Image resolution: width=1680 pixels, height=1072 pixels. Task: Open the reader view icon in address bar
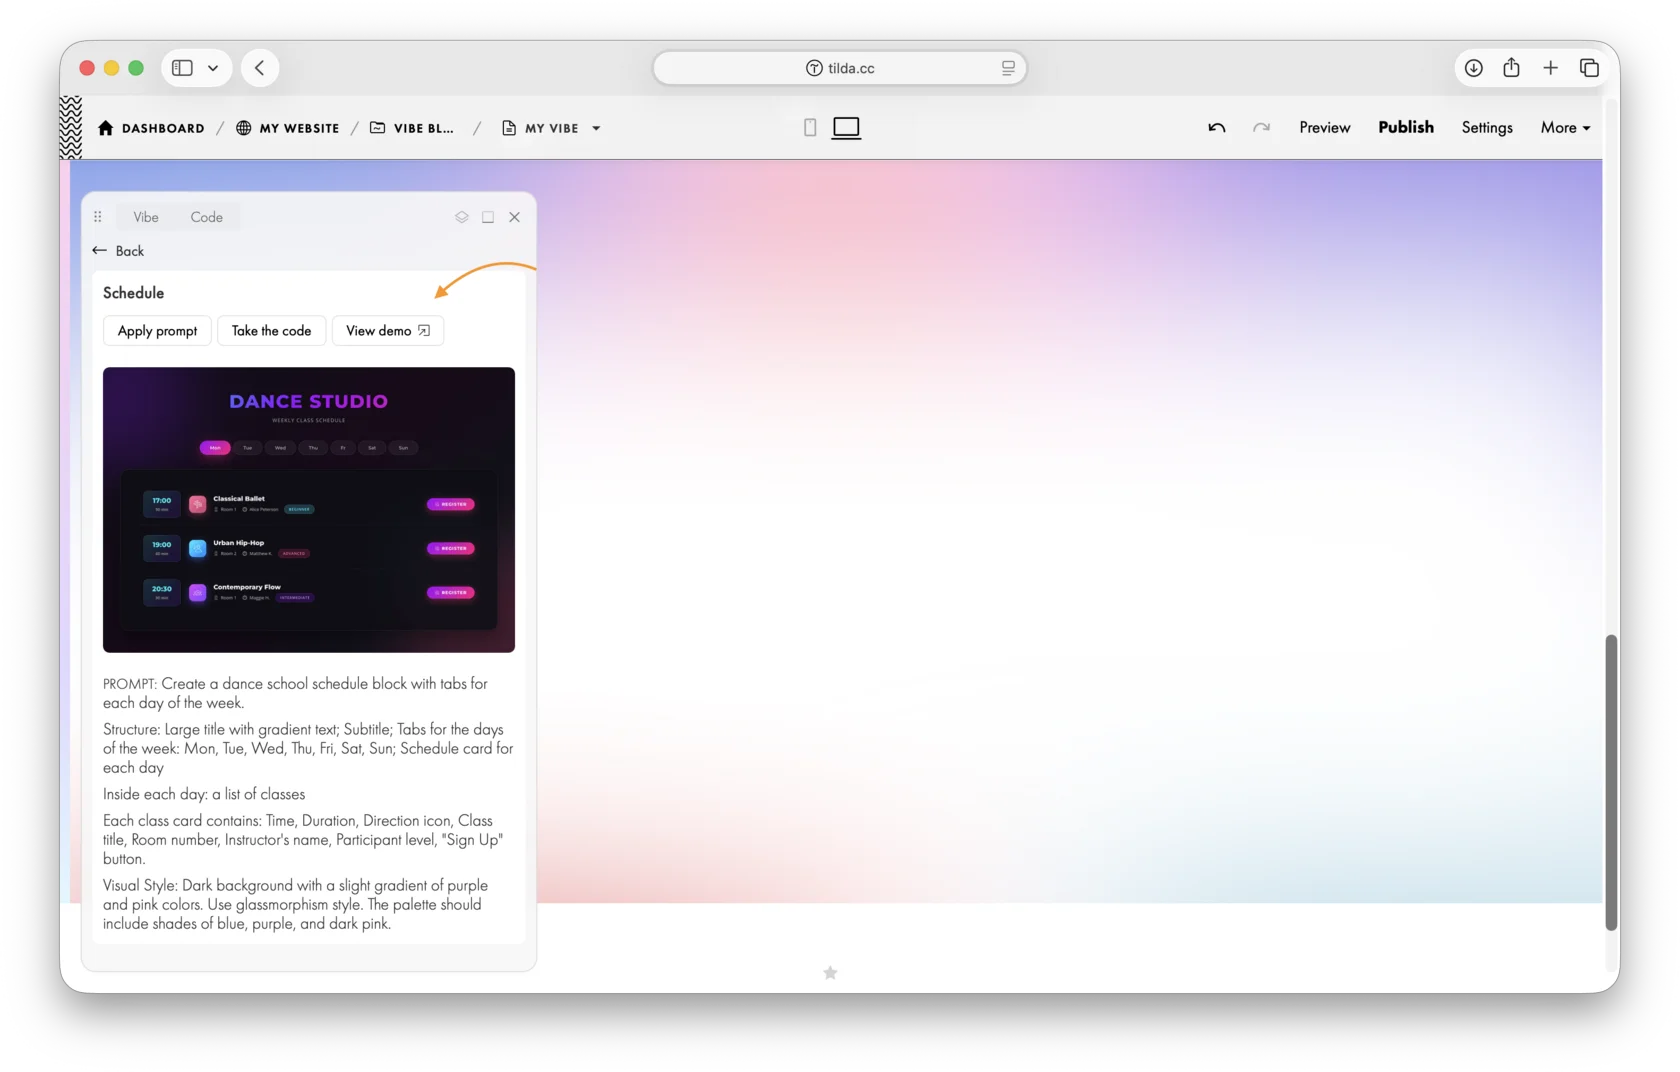pos(1008,68)
